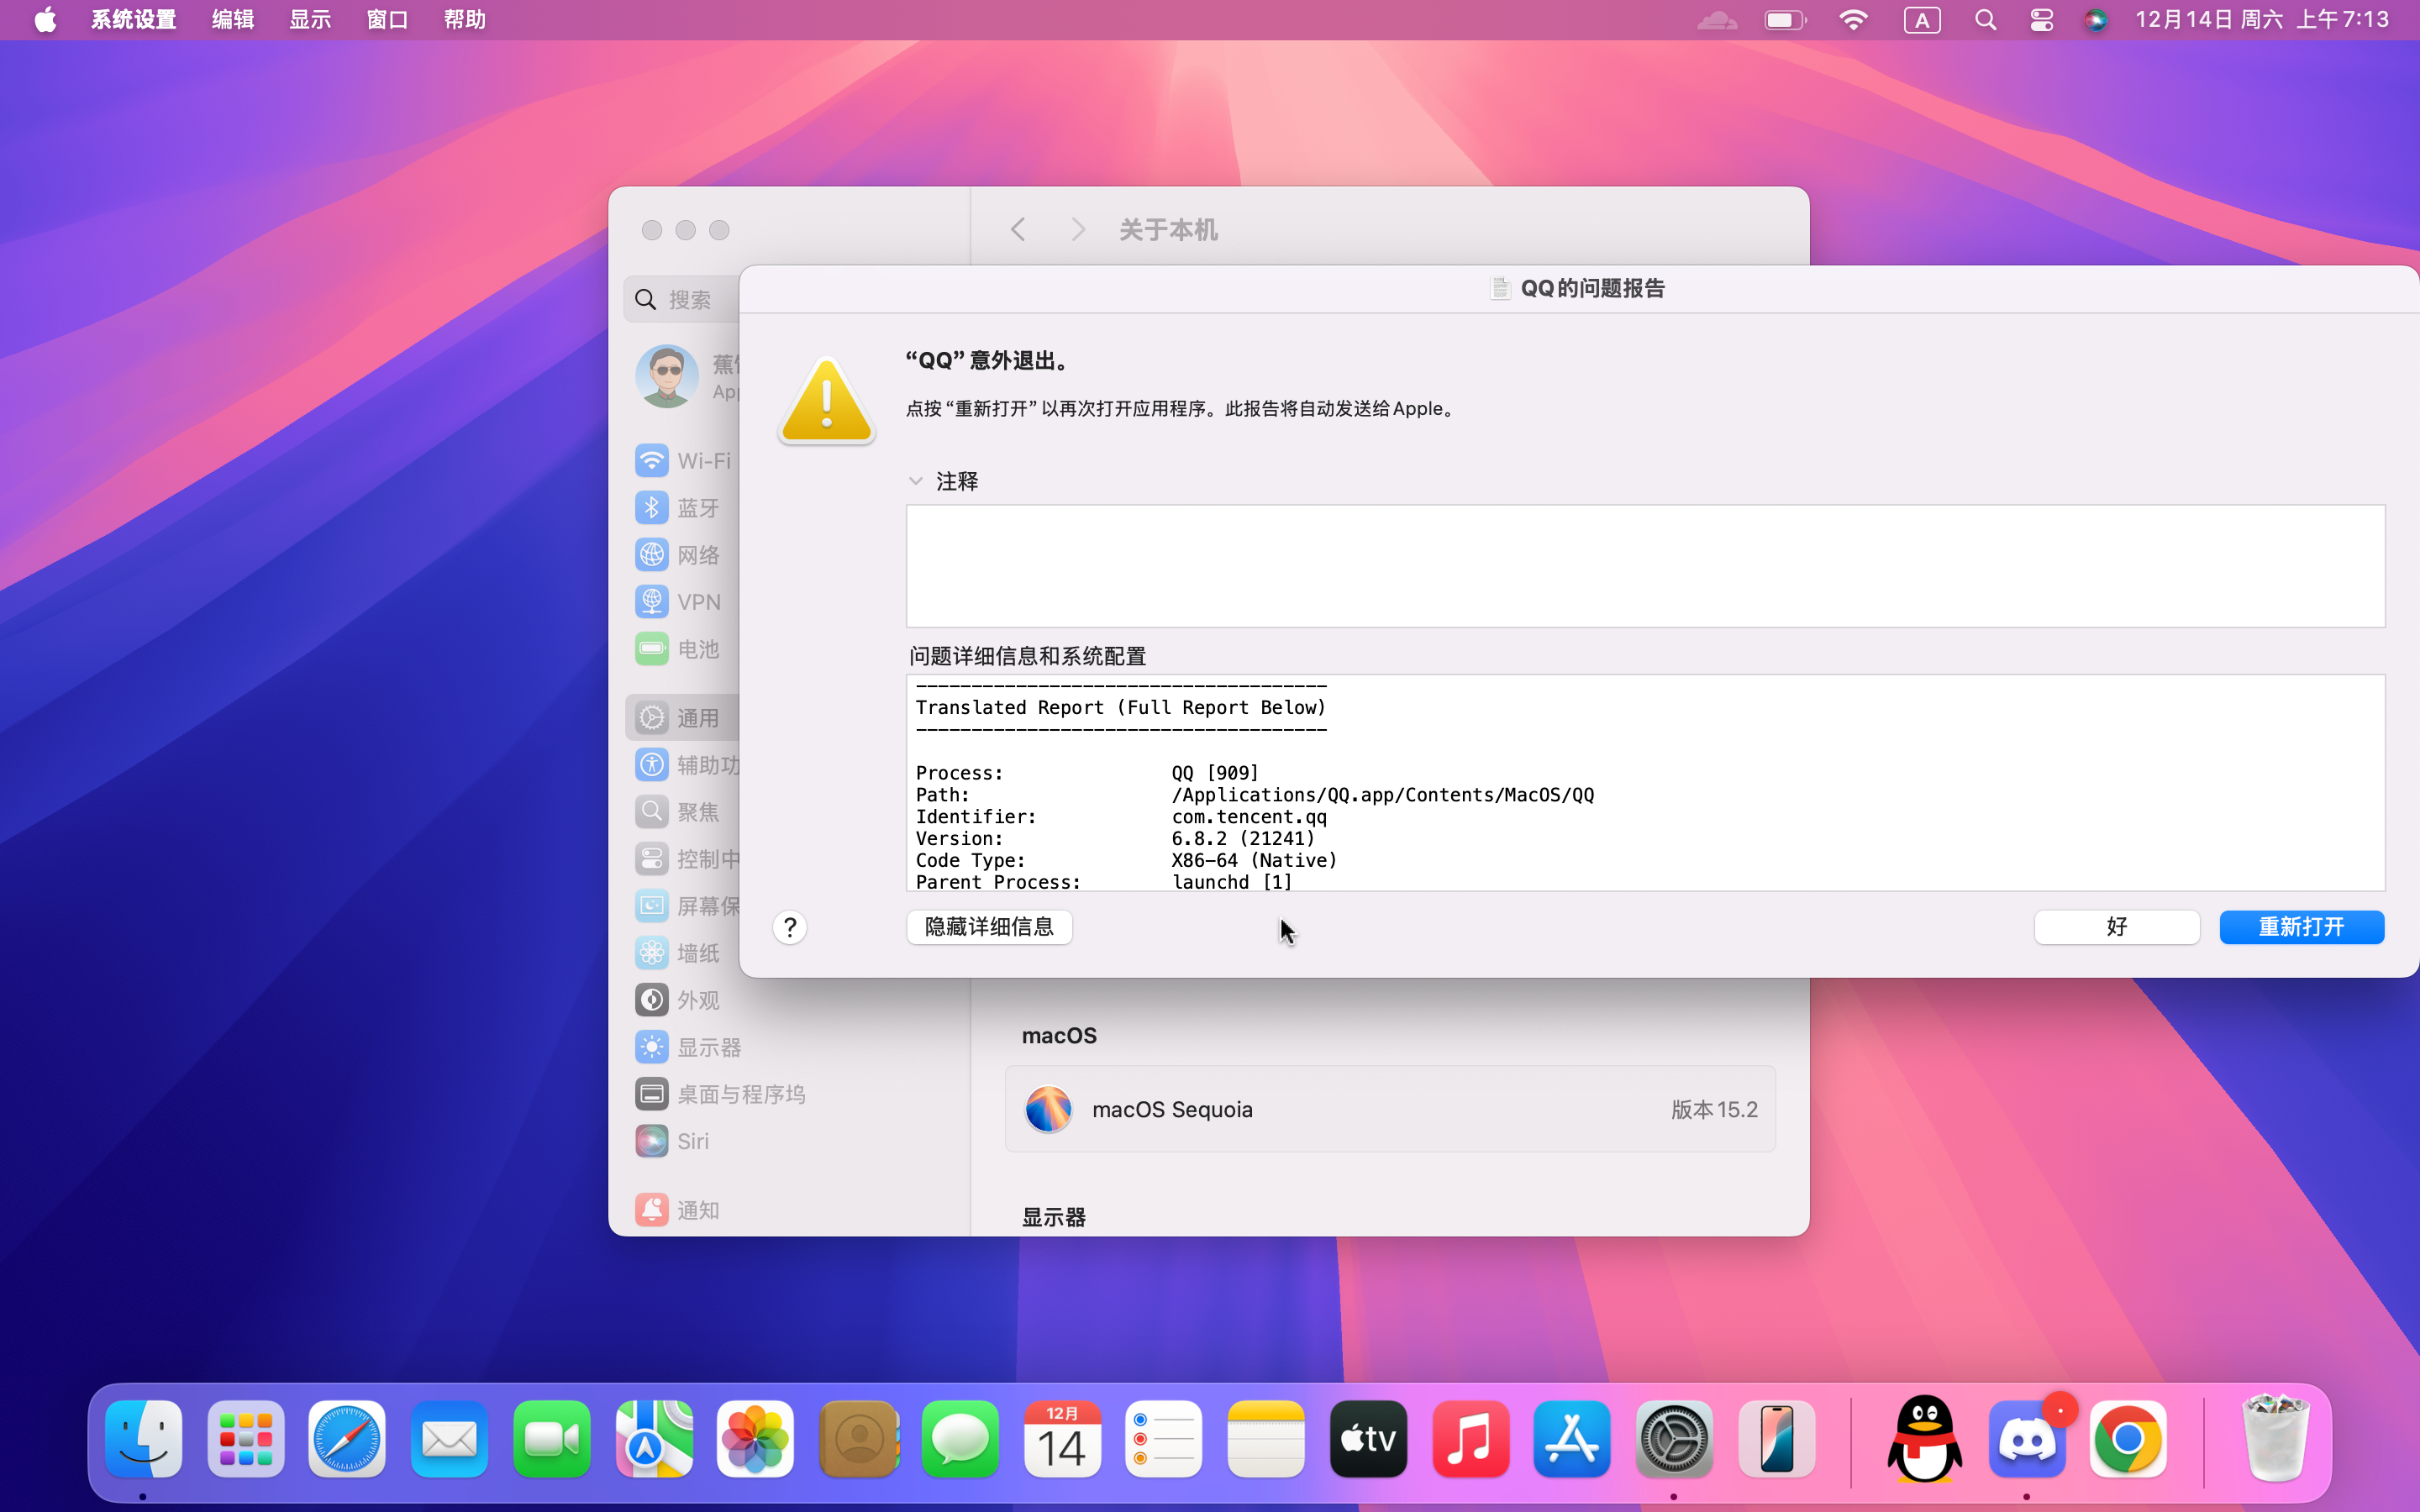Open FaceTime from the Dock

tap(551, 1440)
